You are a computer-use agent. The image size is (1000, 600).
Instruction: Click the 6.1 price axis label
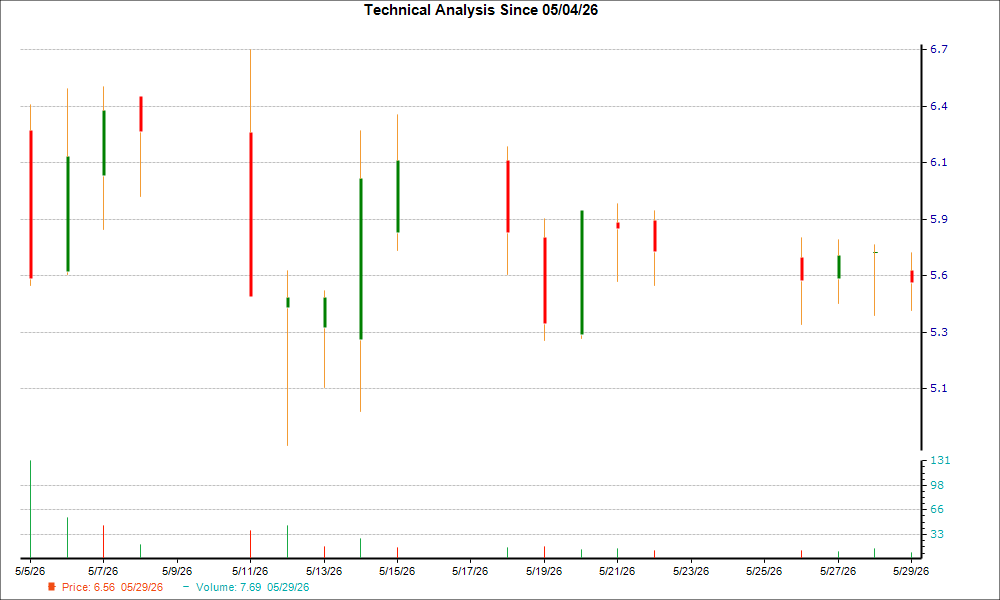(939, 163)
